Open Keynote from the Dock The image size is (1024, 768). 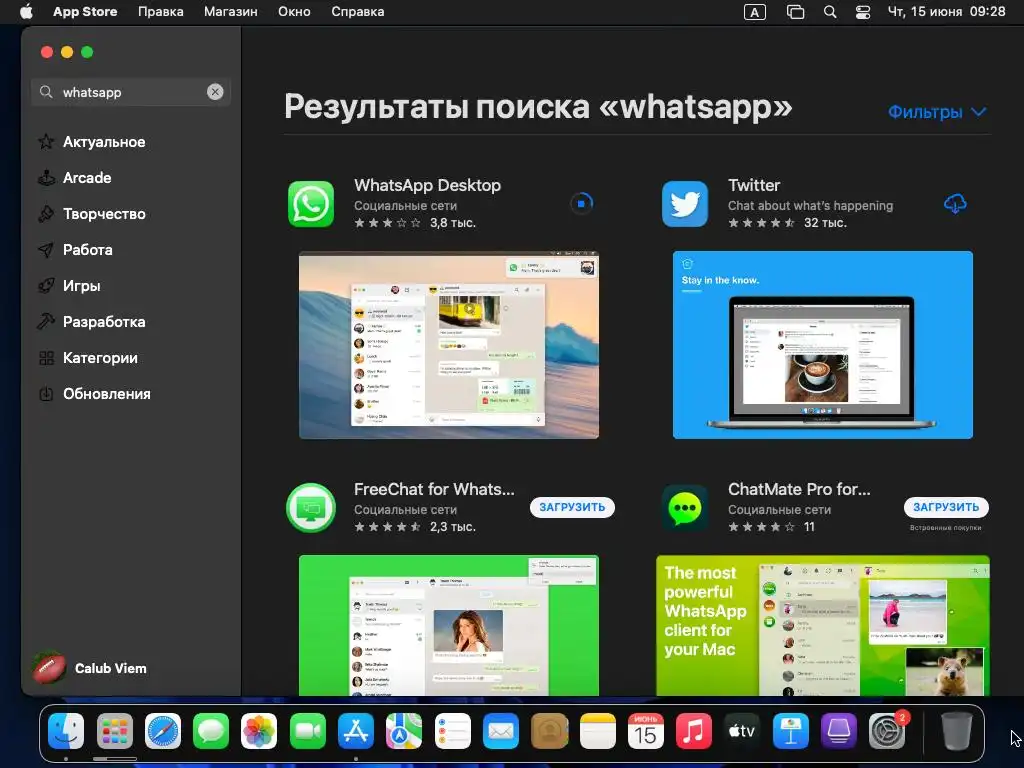coord(790,731)
